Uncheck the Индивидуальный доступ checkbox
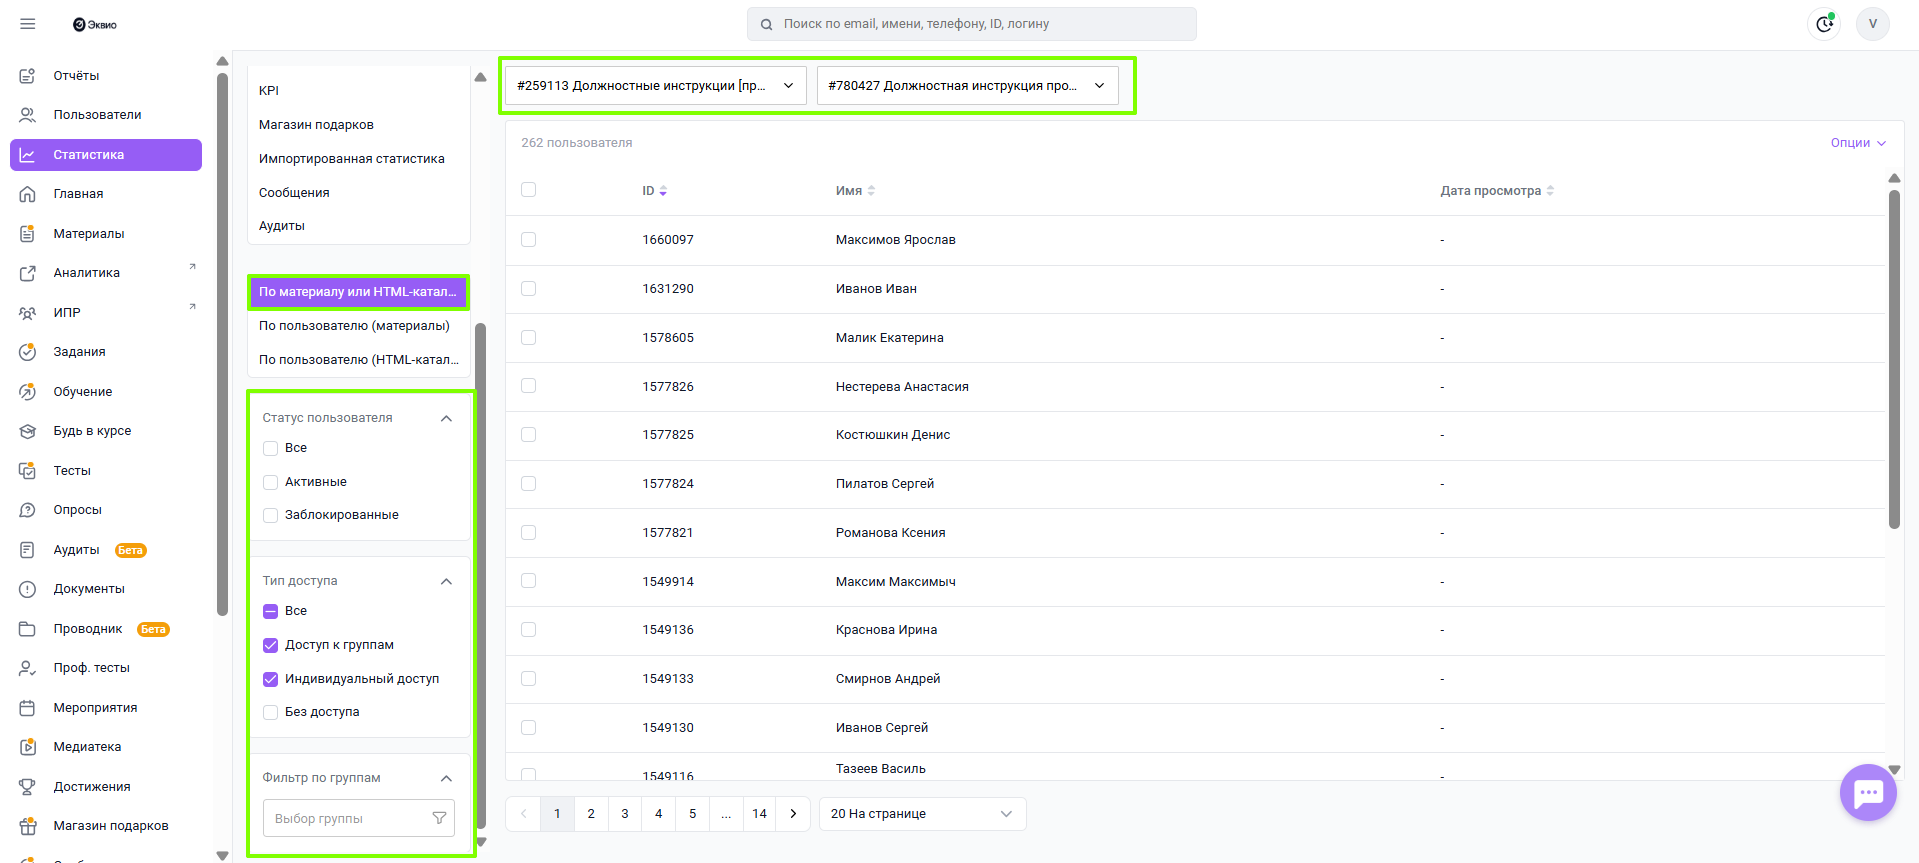Image resolution: width=1919 pixels, height=863 pixels. pyautogui.click(x=270, y=679)
